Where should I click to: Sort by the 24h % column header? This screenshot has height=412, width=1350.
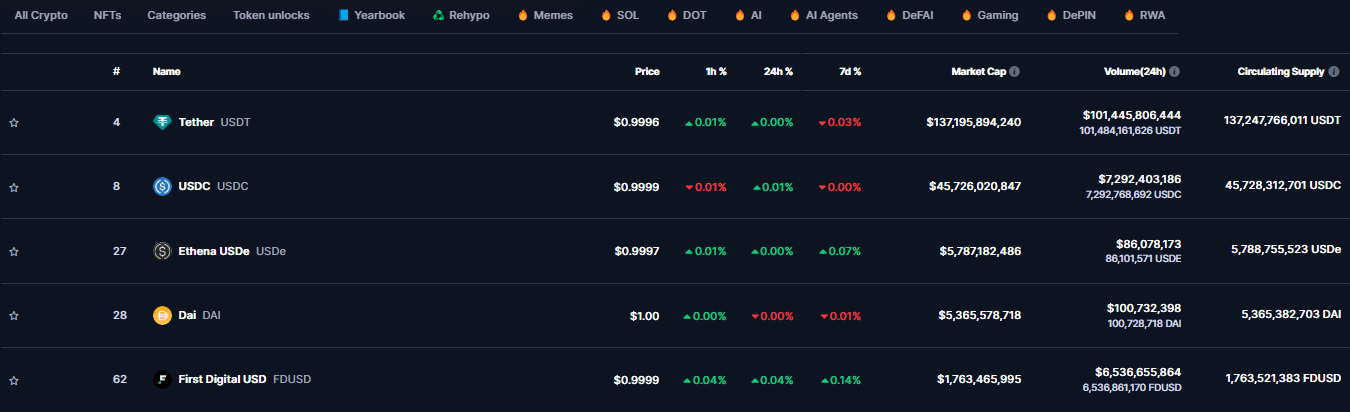point(778,72)
